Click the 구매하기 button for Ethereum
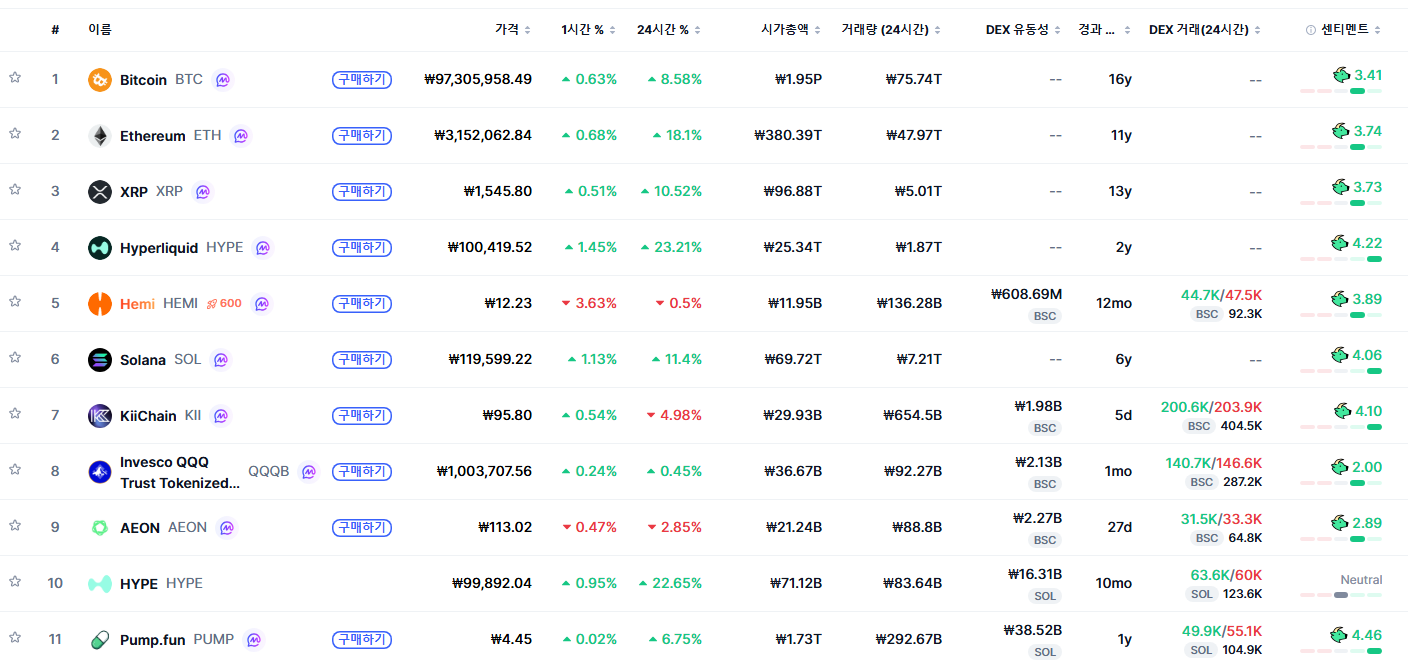The height and width of the screenshot is (660, 1424). 362,136
